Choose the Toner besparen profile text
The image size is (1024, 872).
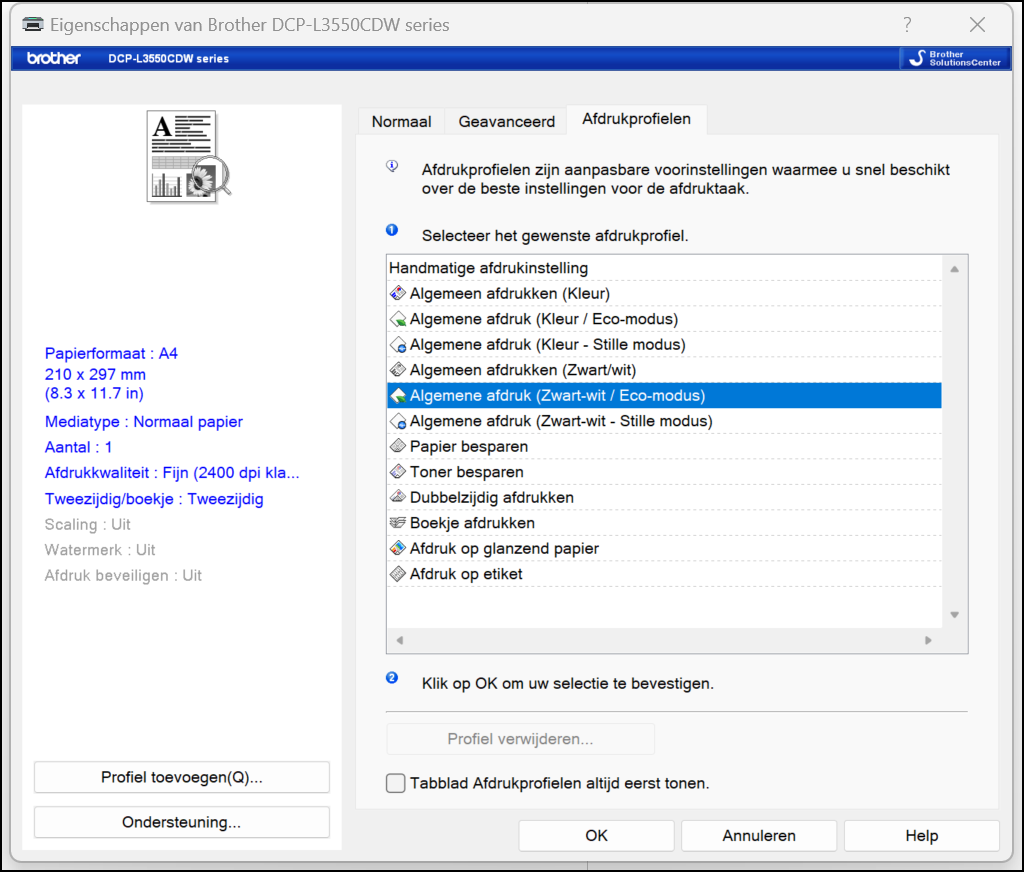(x=467, y=472)
